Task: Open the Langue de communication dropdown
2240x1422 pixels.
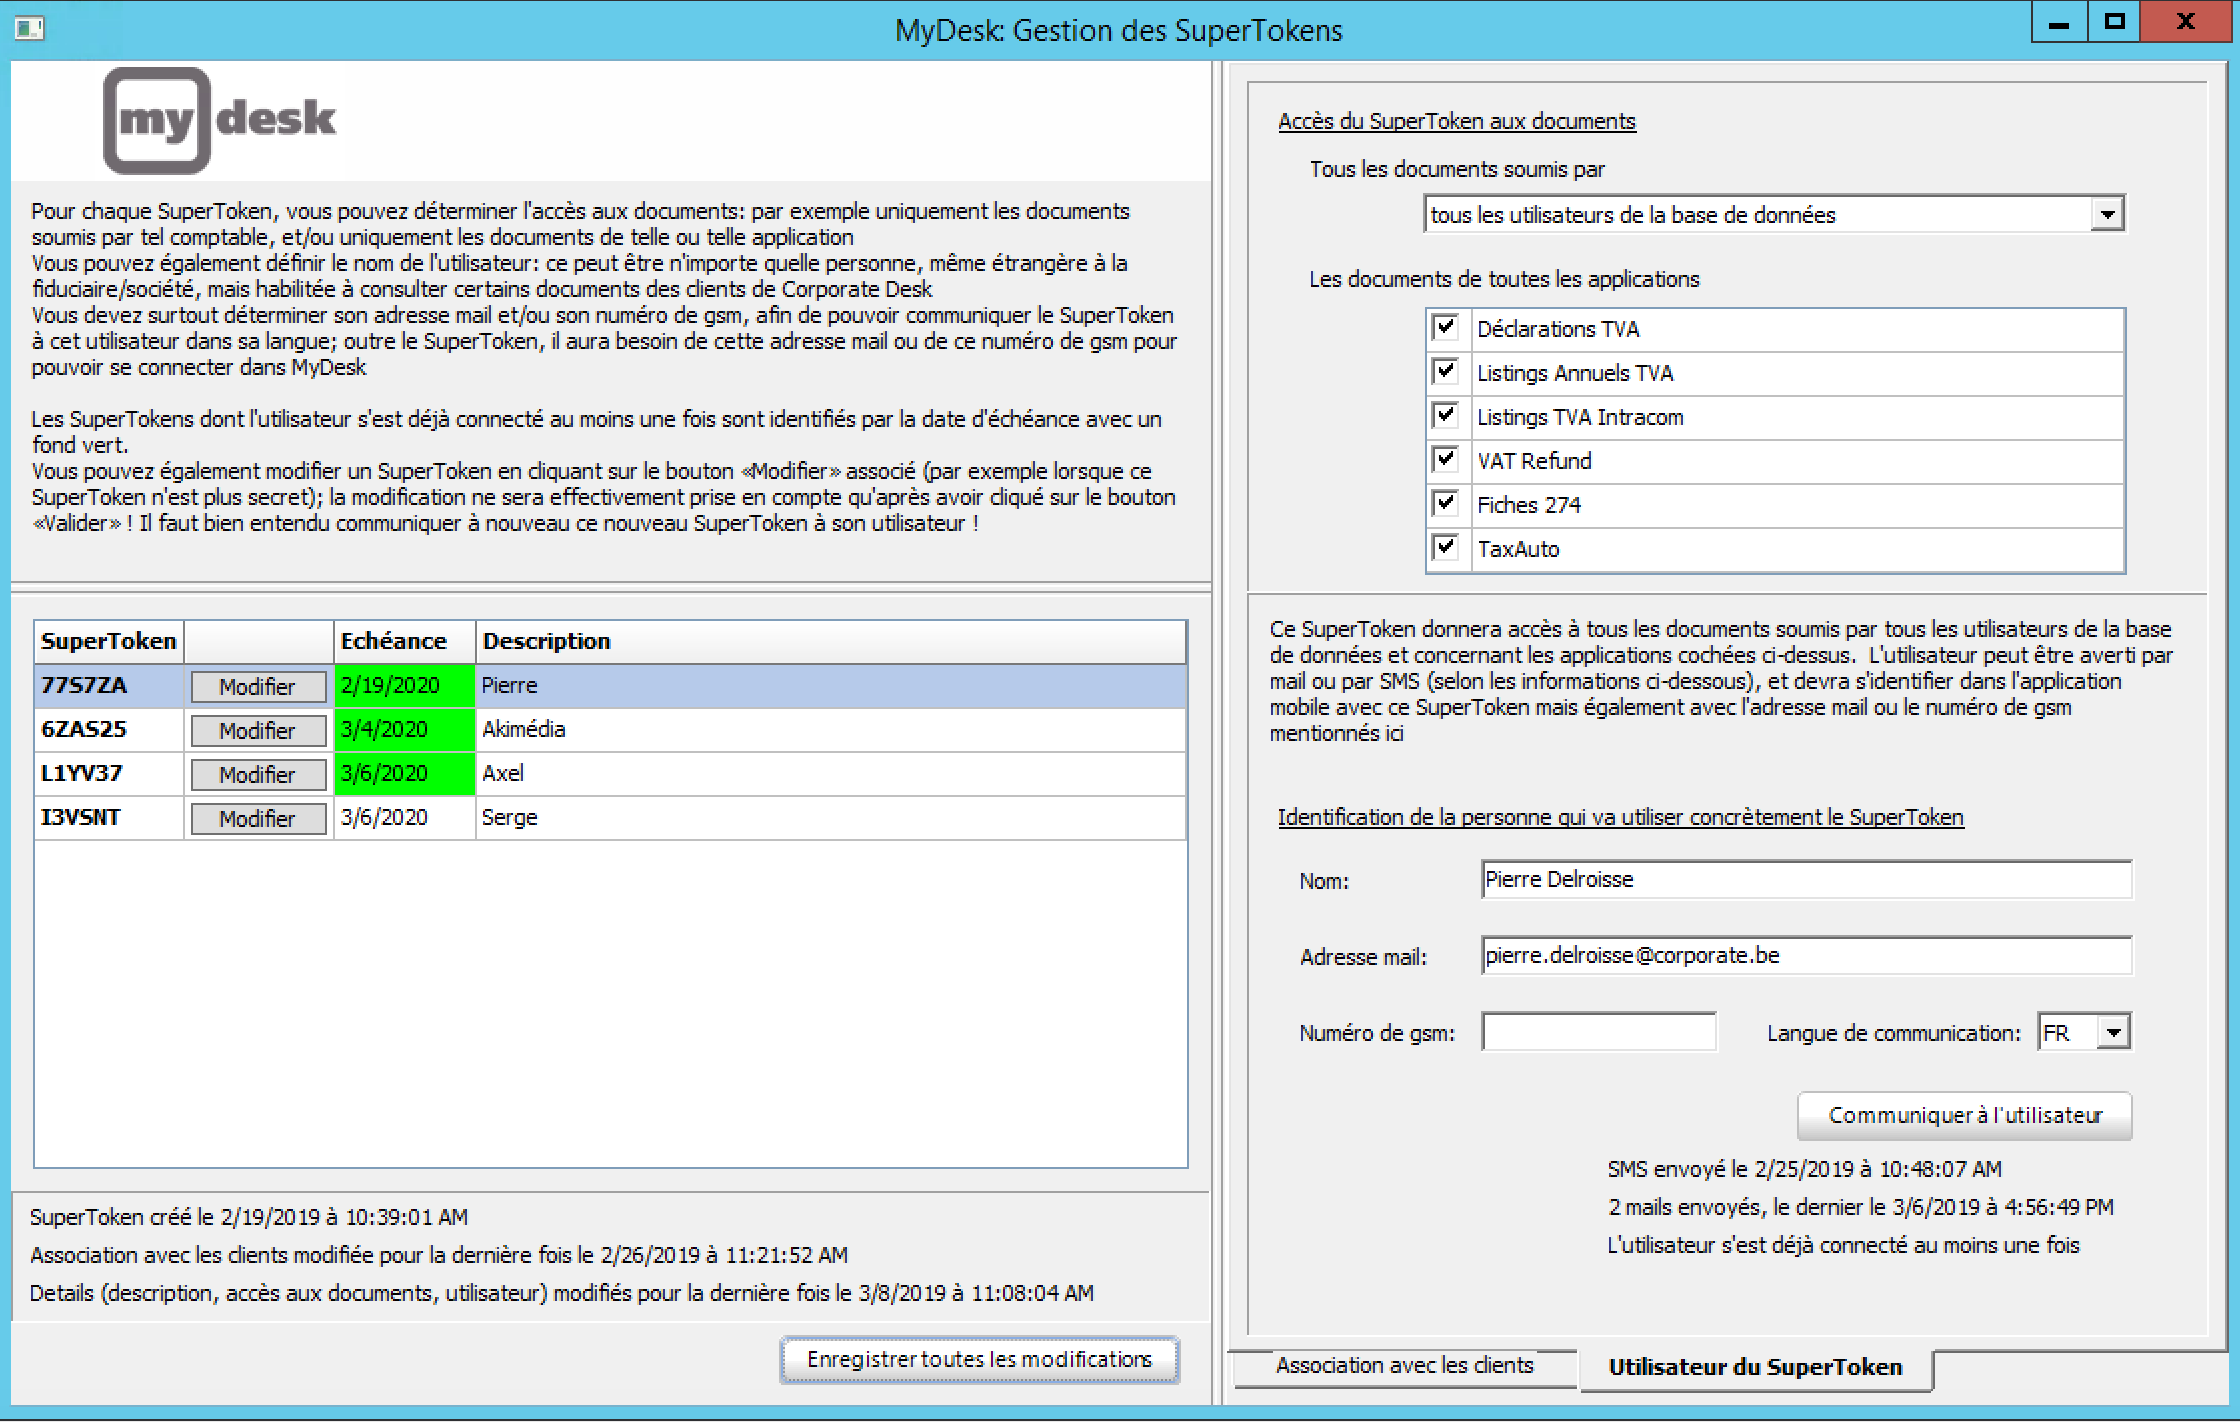Action: pos(2113,1032)
